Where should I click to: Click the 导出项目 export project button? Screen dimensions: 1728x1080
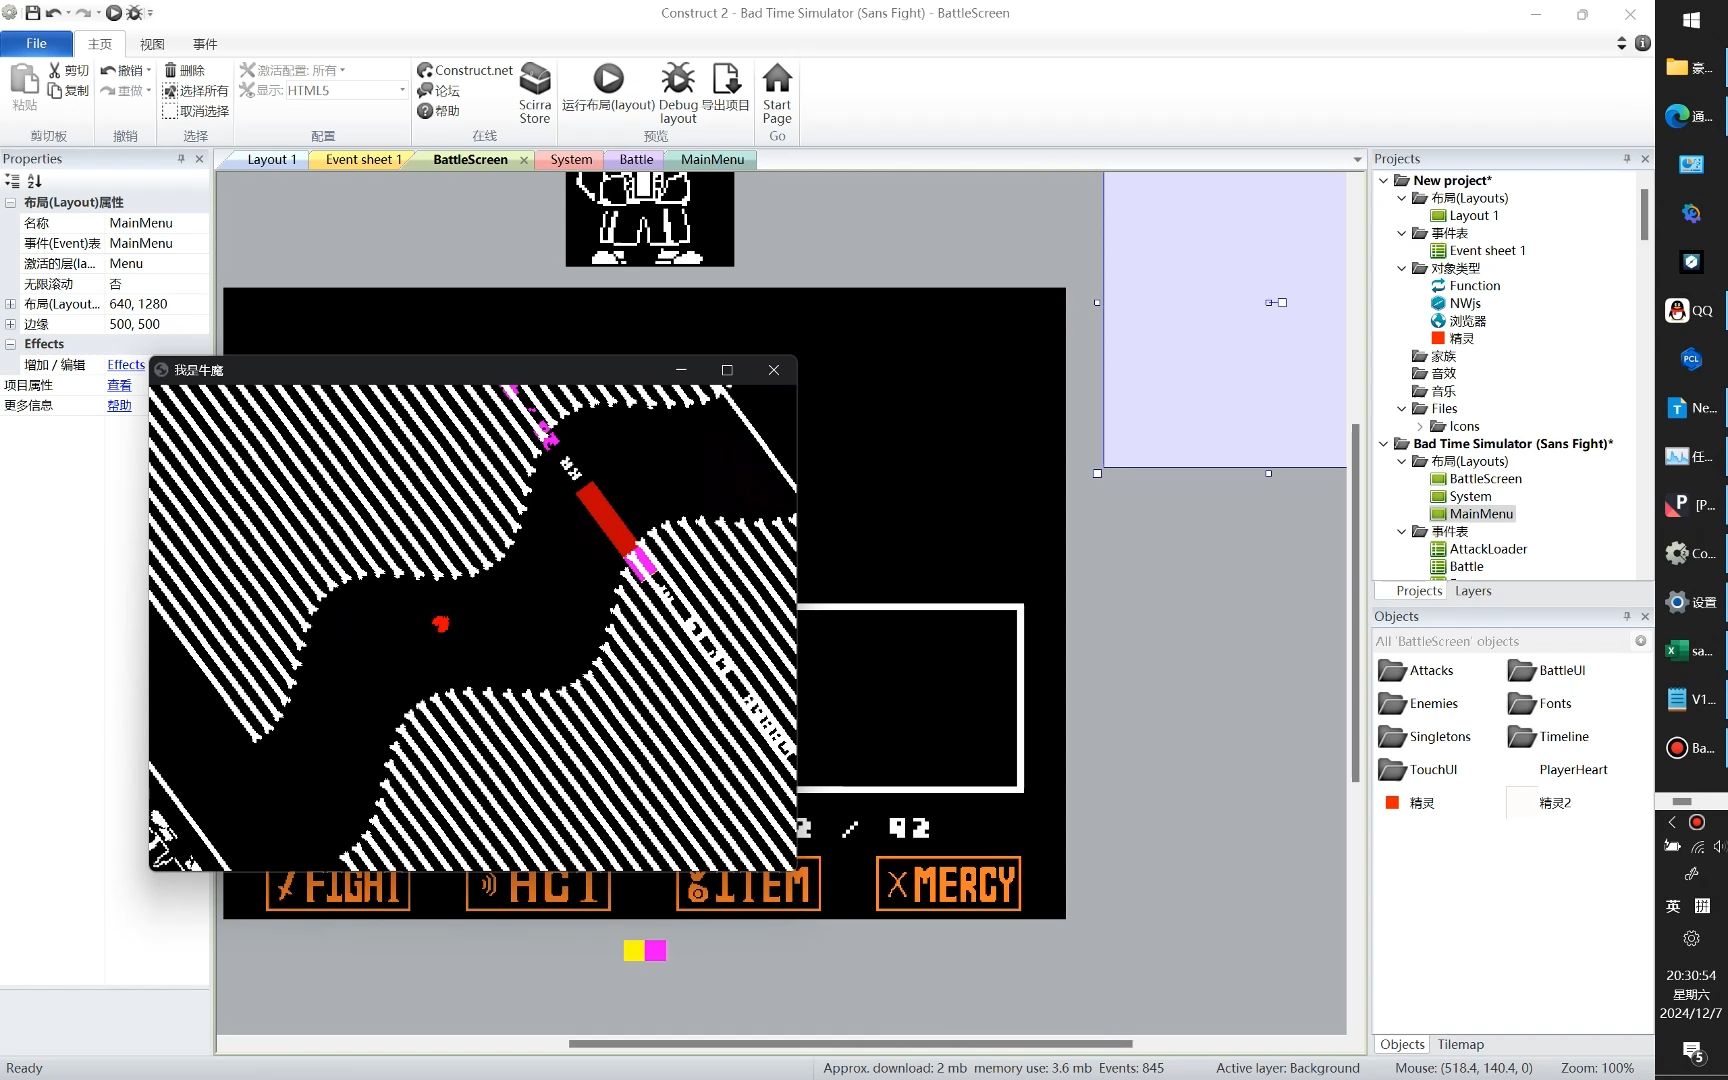pyautogui.click(x=726, y=87)
